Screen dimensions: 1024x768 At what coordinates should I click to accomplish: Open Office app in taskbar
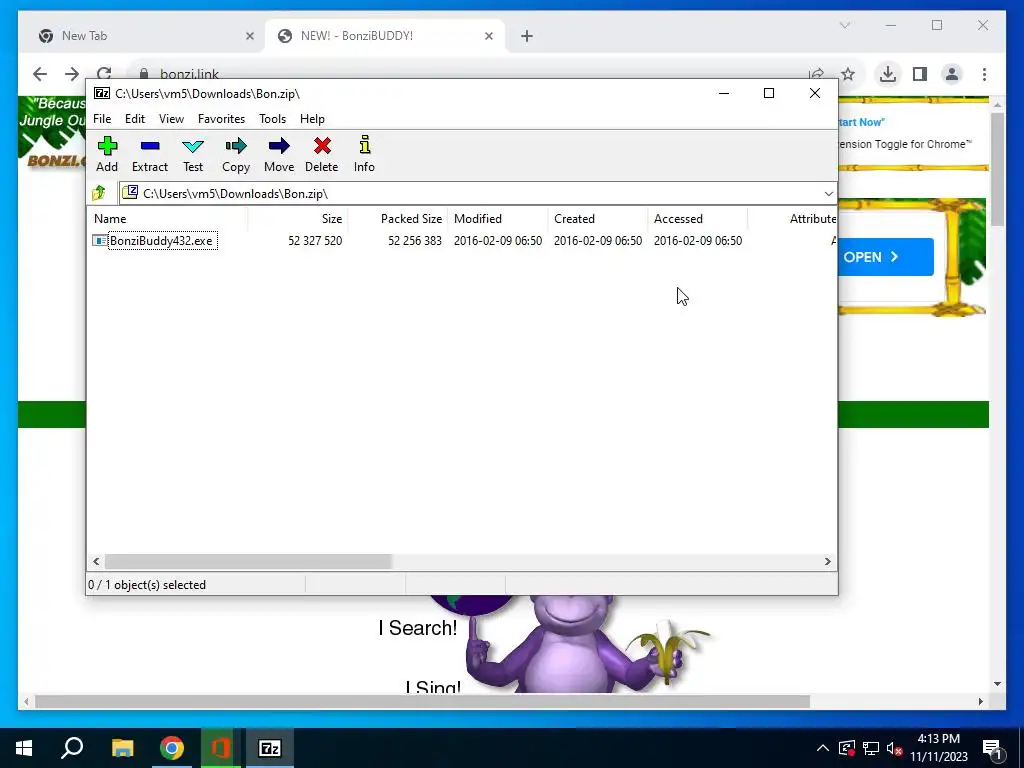(x=221, y=748)
